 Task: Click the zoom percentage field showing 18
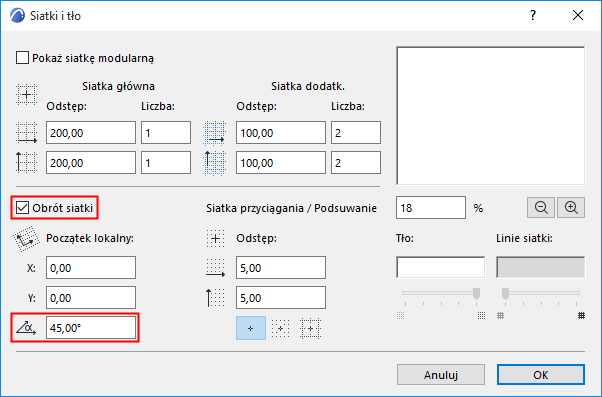click(x=431, y=208)
